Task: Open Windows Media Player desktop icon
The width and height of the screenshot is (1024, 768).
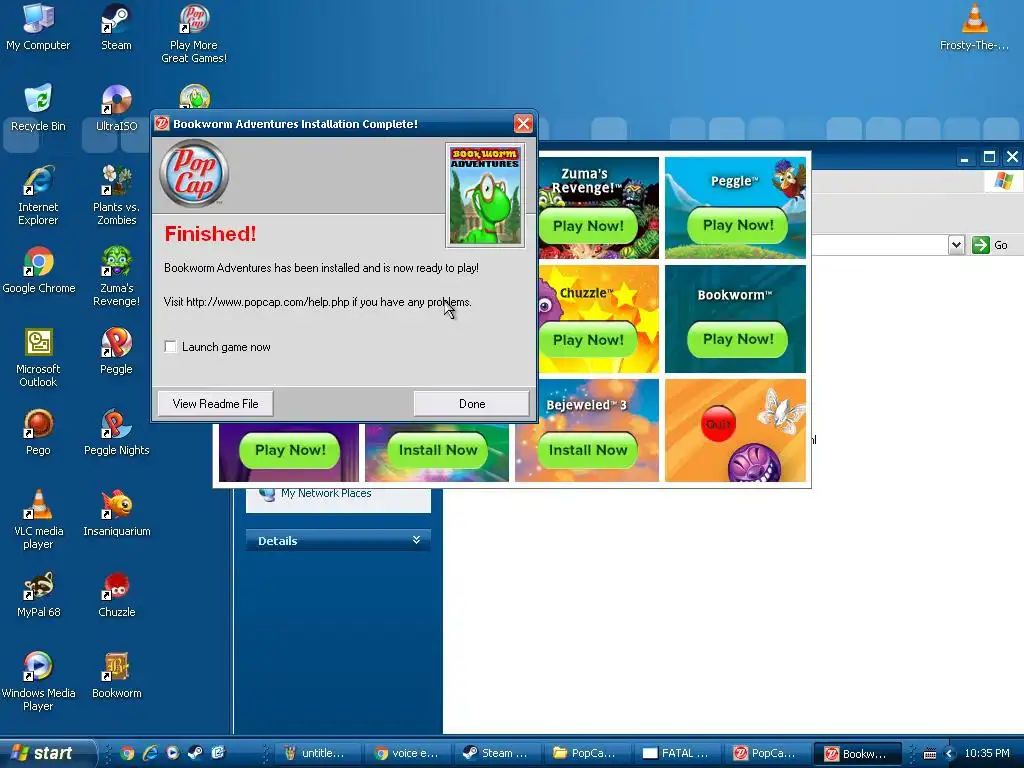Action: pyautogui.click(x=38, y=680)
